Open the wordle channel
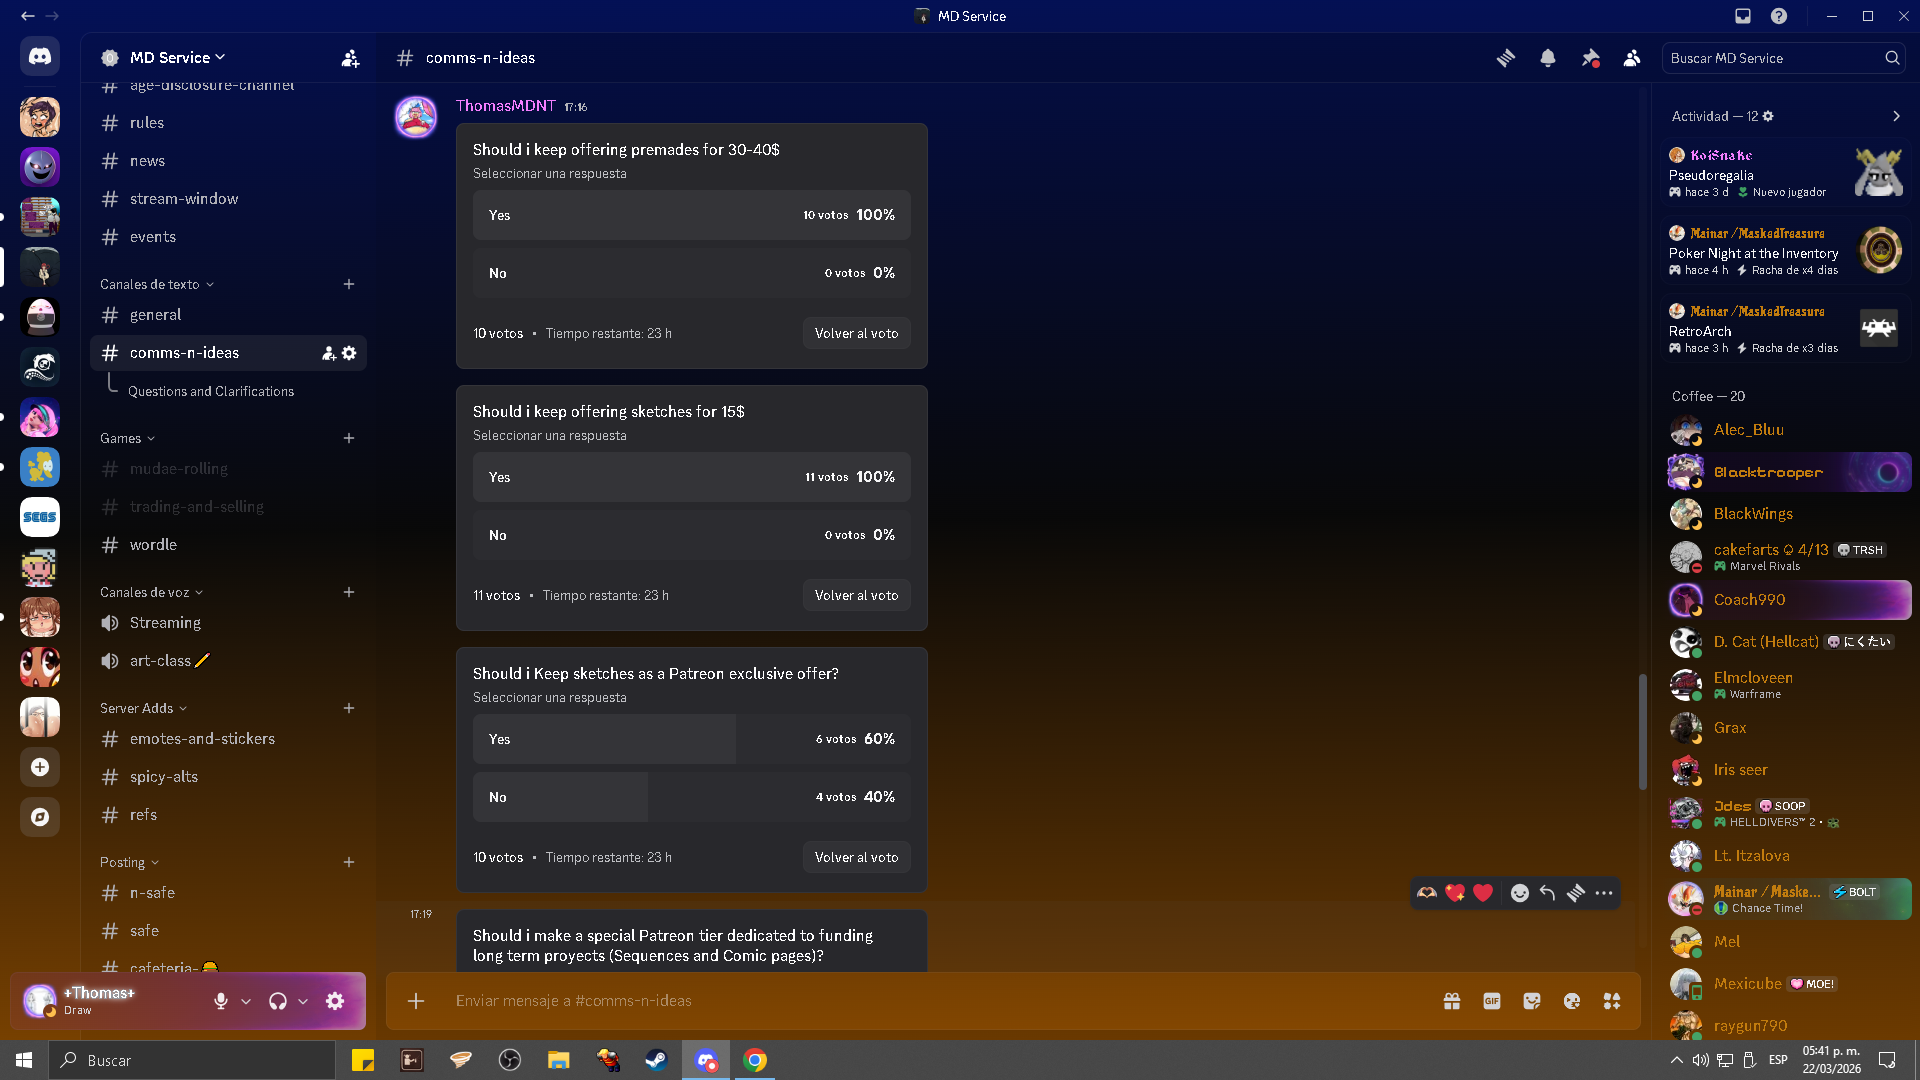Screen dimensions: 1920x1080 click(x=229, y=545)
